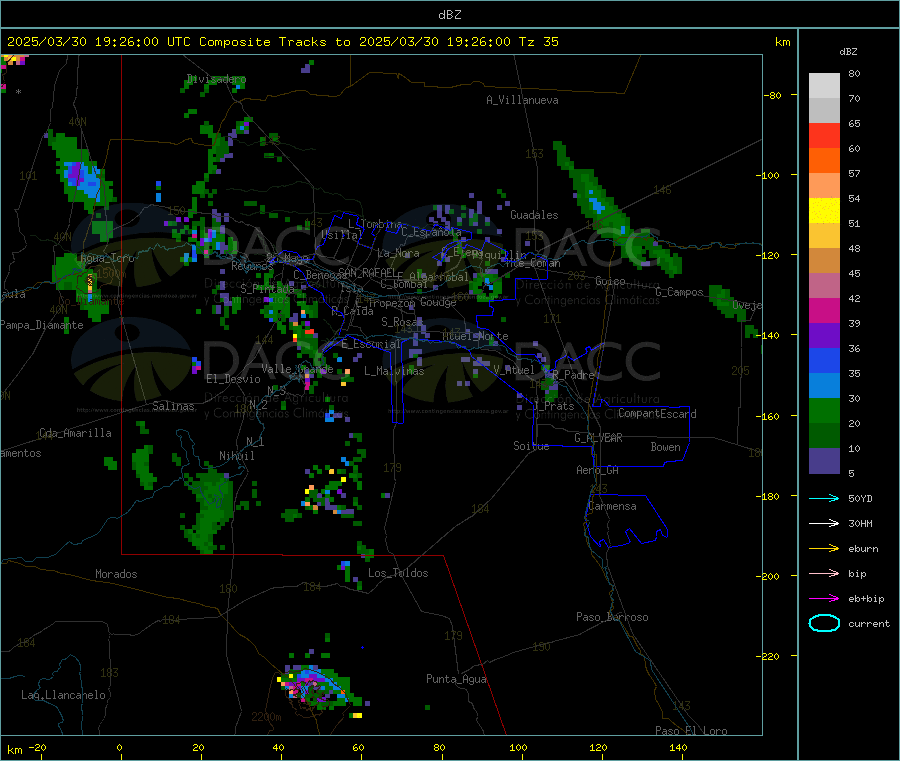Image resolution: width=900 pixels, height=761 pixels.
Task: Click the Soitue map label
Action: (x=531, y=446)
